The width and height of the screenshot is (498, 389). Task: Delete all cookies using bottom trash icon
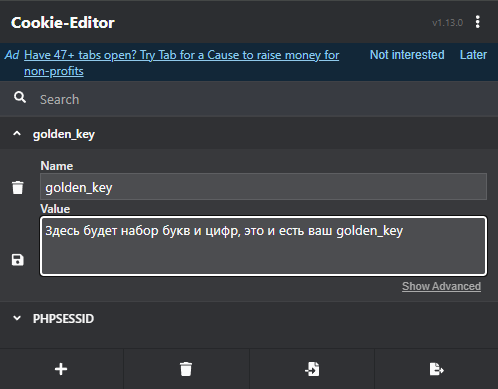[x=186, y=369]
